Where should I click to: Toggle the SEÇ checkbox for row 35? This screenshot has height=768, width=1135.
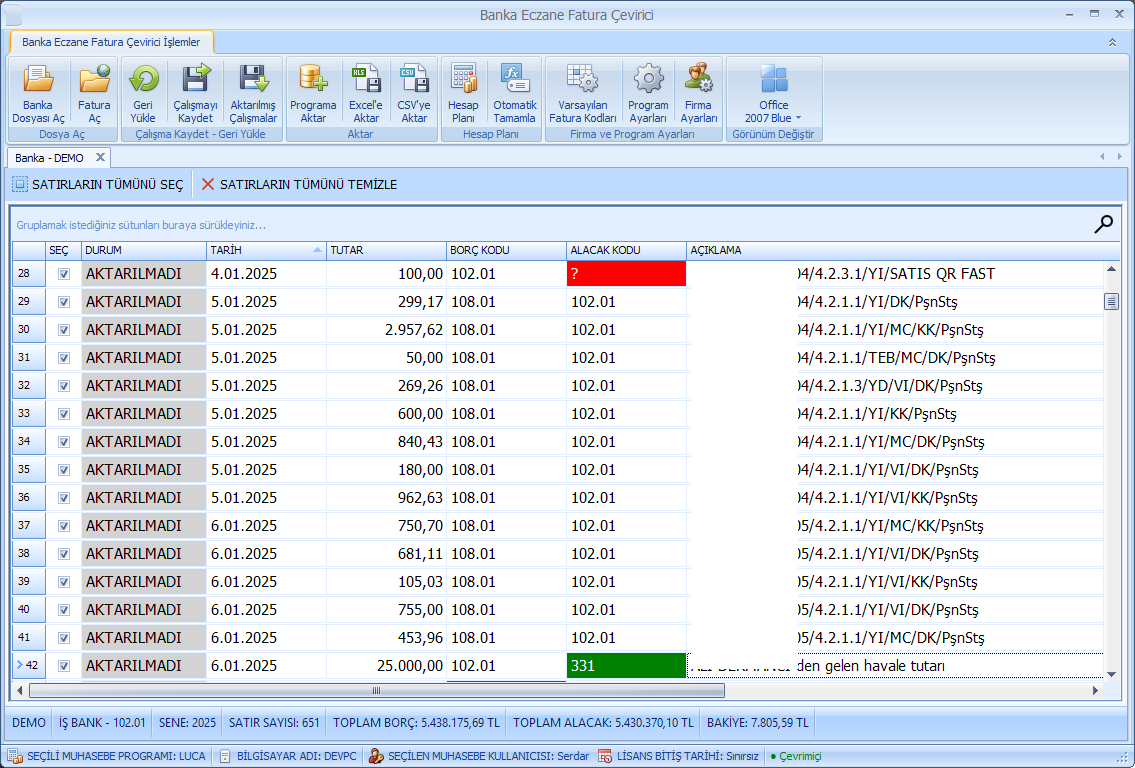[64, 470]
